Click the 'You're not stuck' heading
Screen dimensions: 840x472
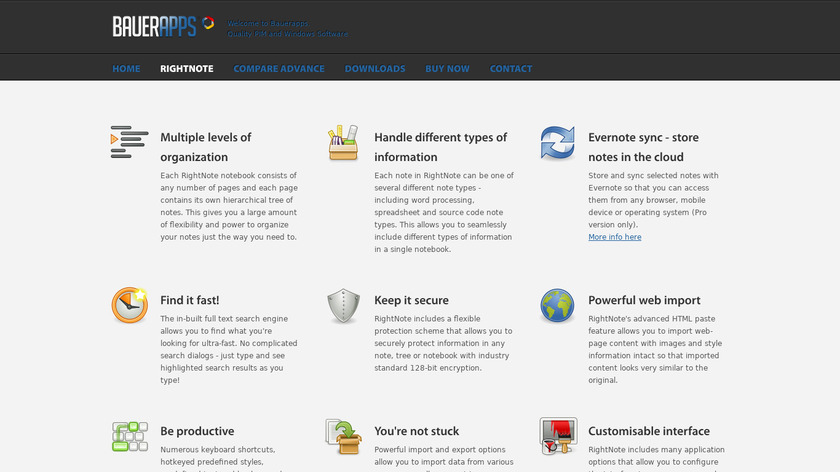(x=416, y=431)
